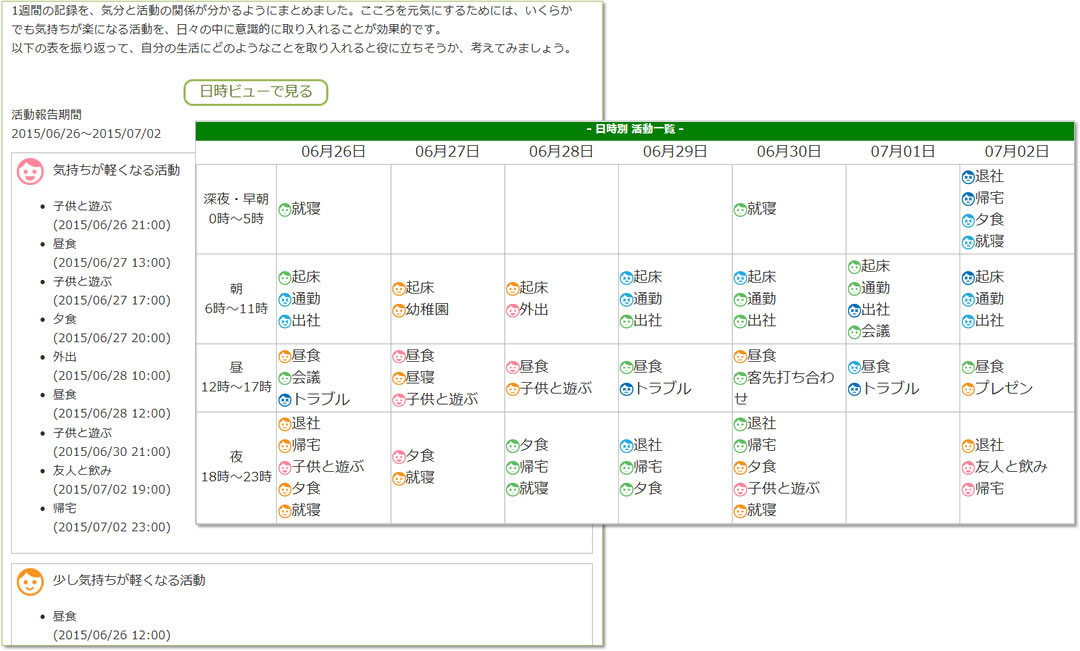1080x651 pixels.
Task: Click the face icon of 出社 on 06月29日
Action: 626,321
